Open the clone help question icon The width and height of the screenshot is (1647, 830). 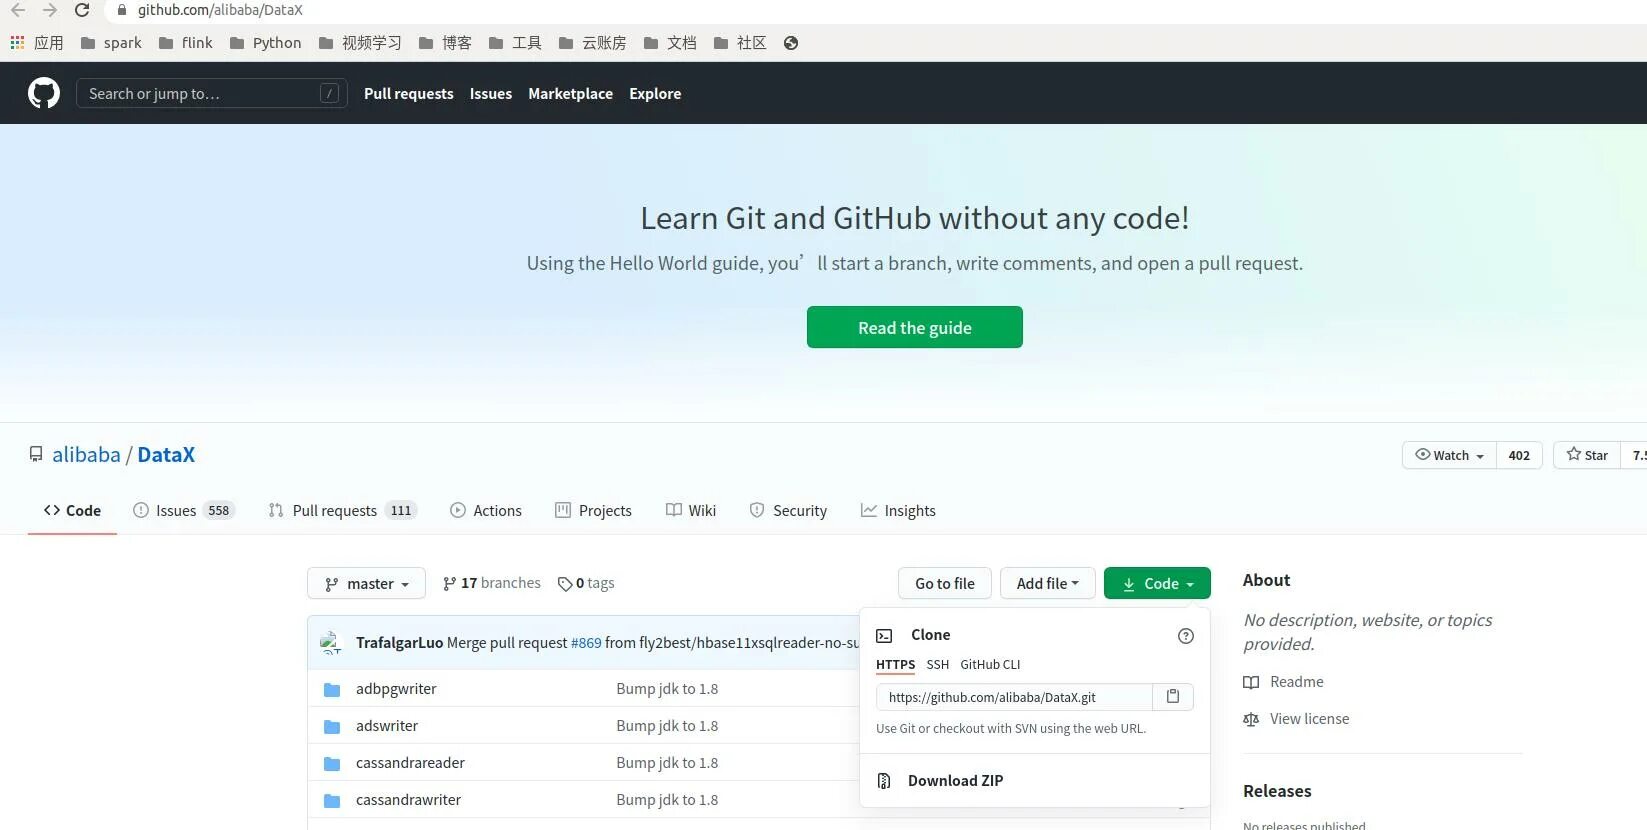tap(1186, 636)
